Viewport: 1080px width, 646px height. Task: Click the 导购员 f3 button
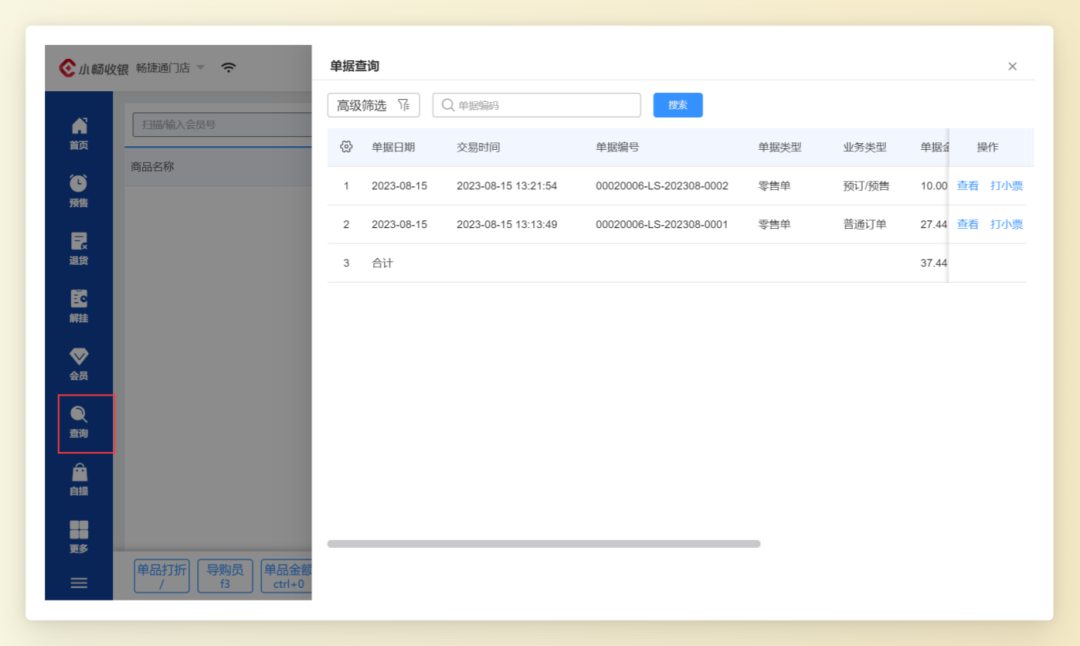(225, 576)
